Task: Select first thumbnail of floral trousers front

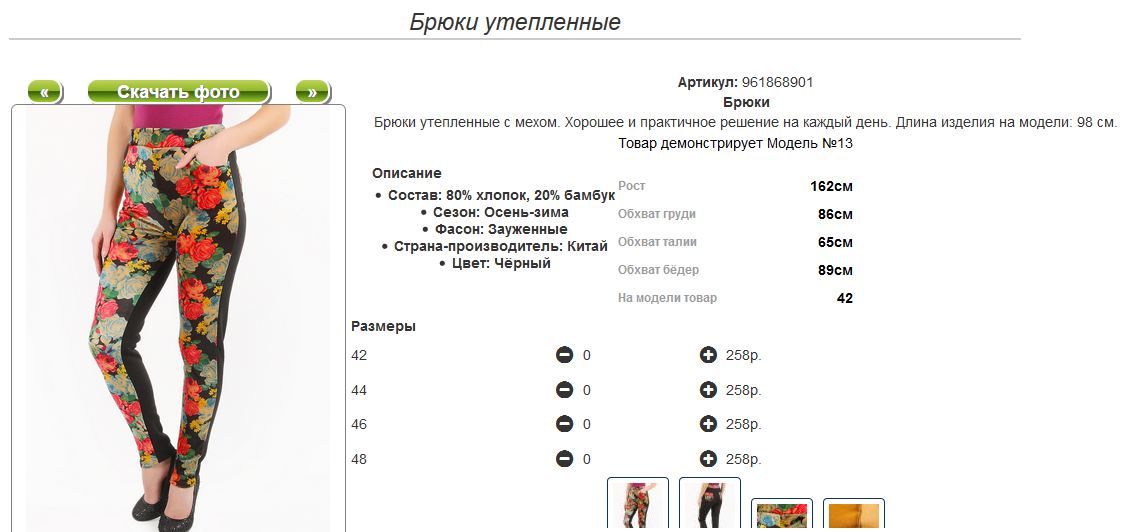Action: click(638, 505)
